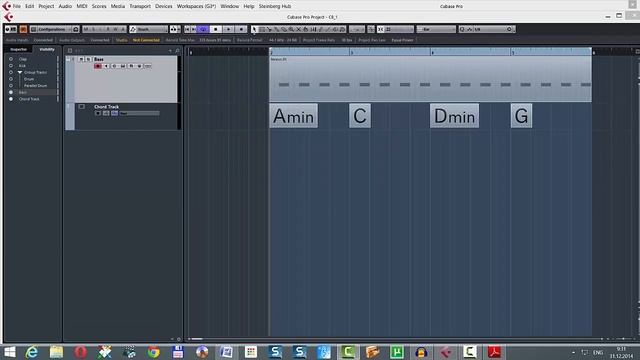Open the Edit menu

[x=29, y=6]
